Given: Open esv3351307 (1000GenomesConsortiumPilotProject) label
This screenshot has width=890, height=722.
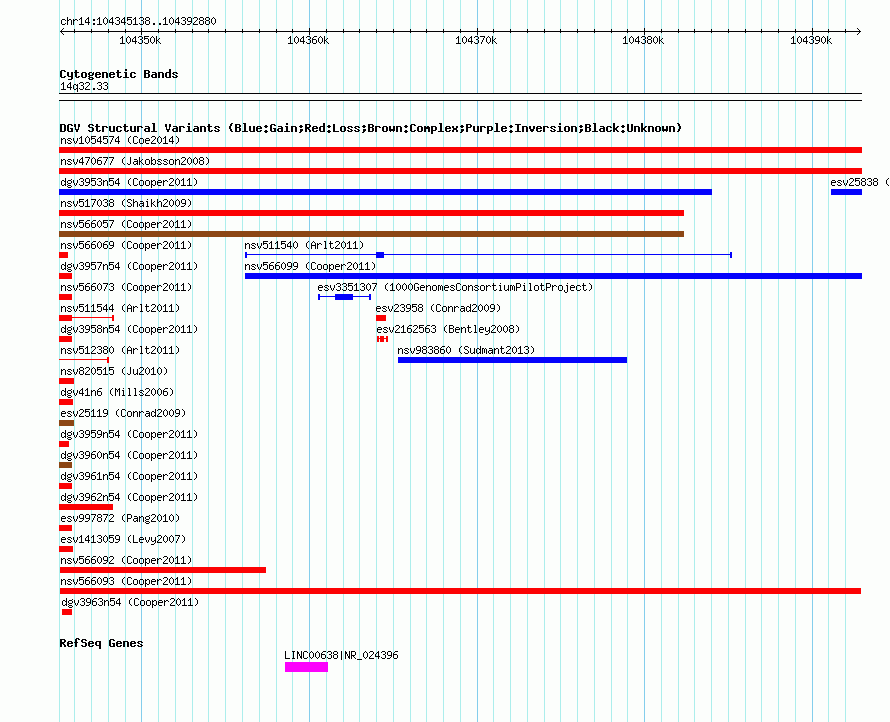Looking at the screenshot, I should pyautogui.click(x=455, y=287).
